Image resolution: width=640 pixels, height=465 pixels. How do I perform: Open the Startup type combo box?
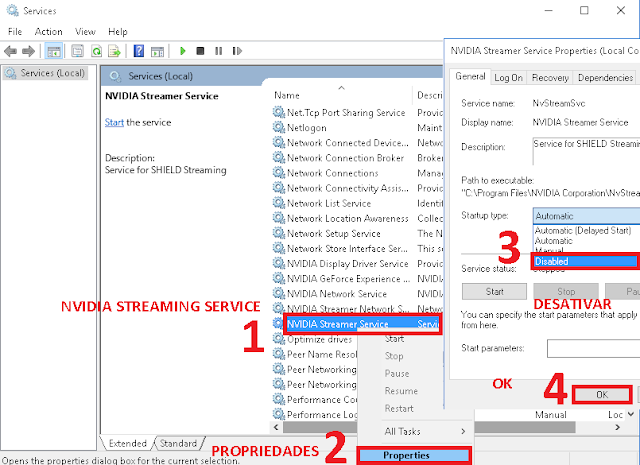coord(586,216)
